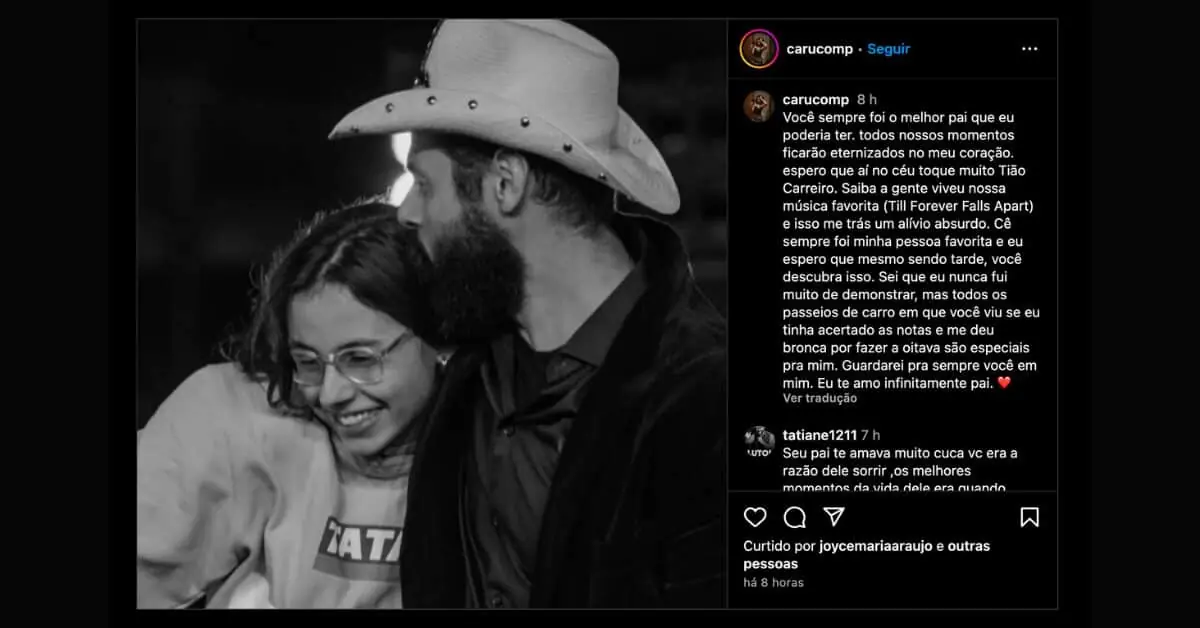
Task: Translate the caption with Ver tradução
Action: point(819,398)
